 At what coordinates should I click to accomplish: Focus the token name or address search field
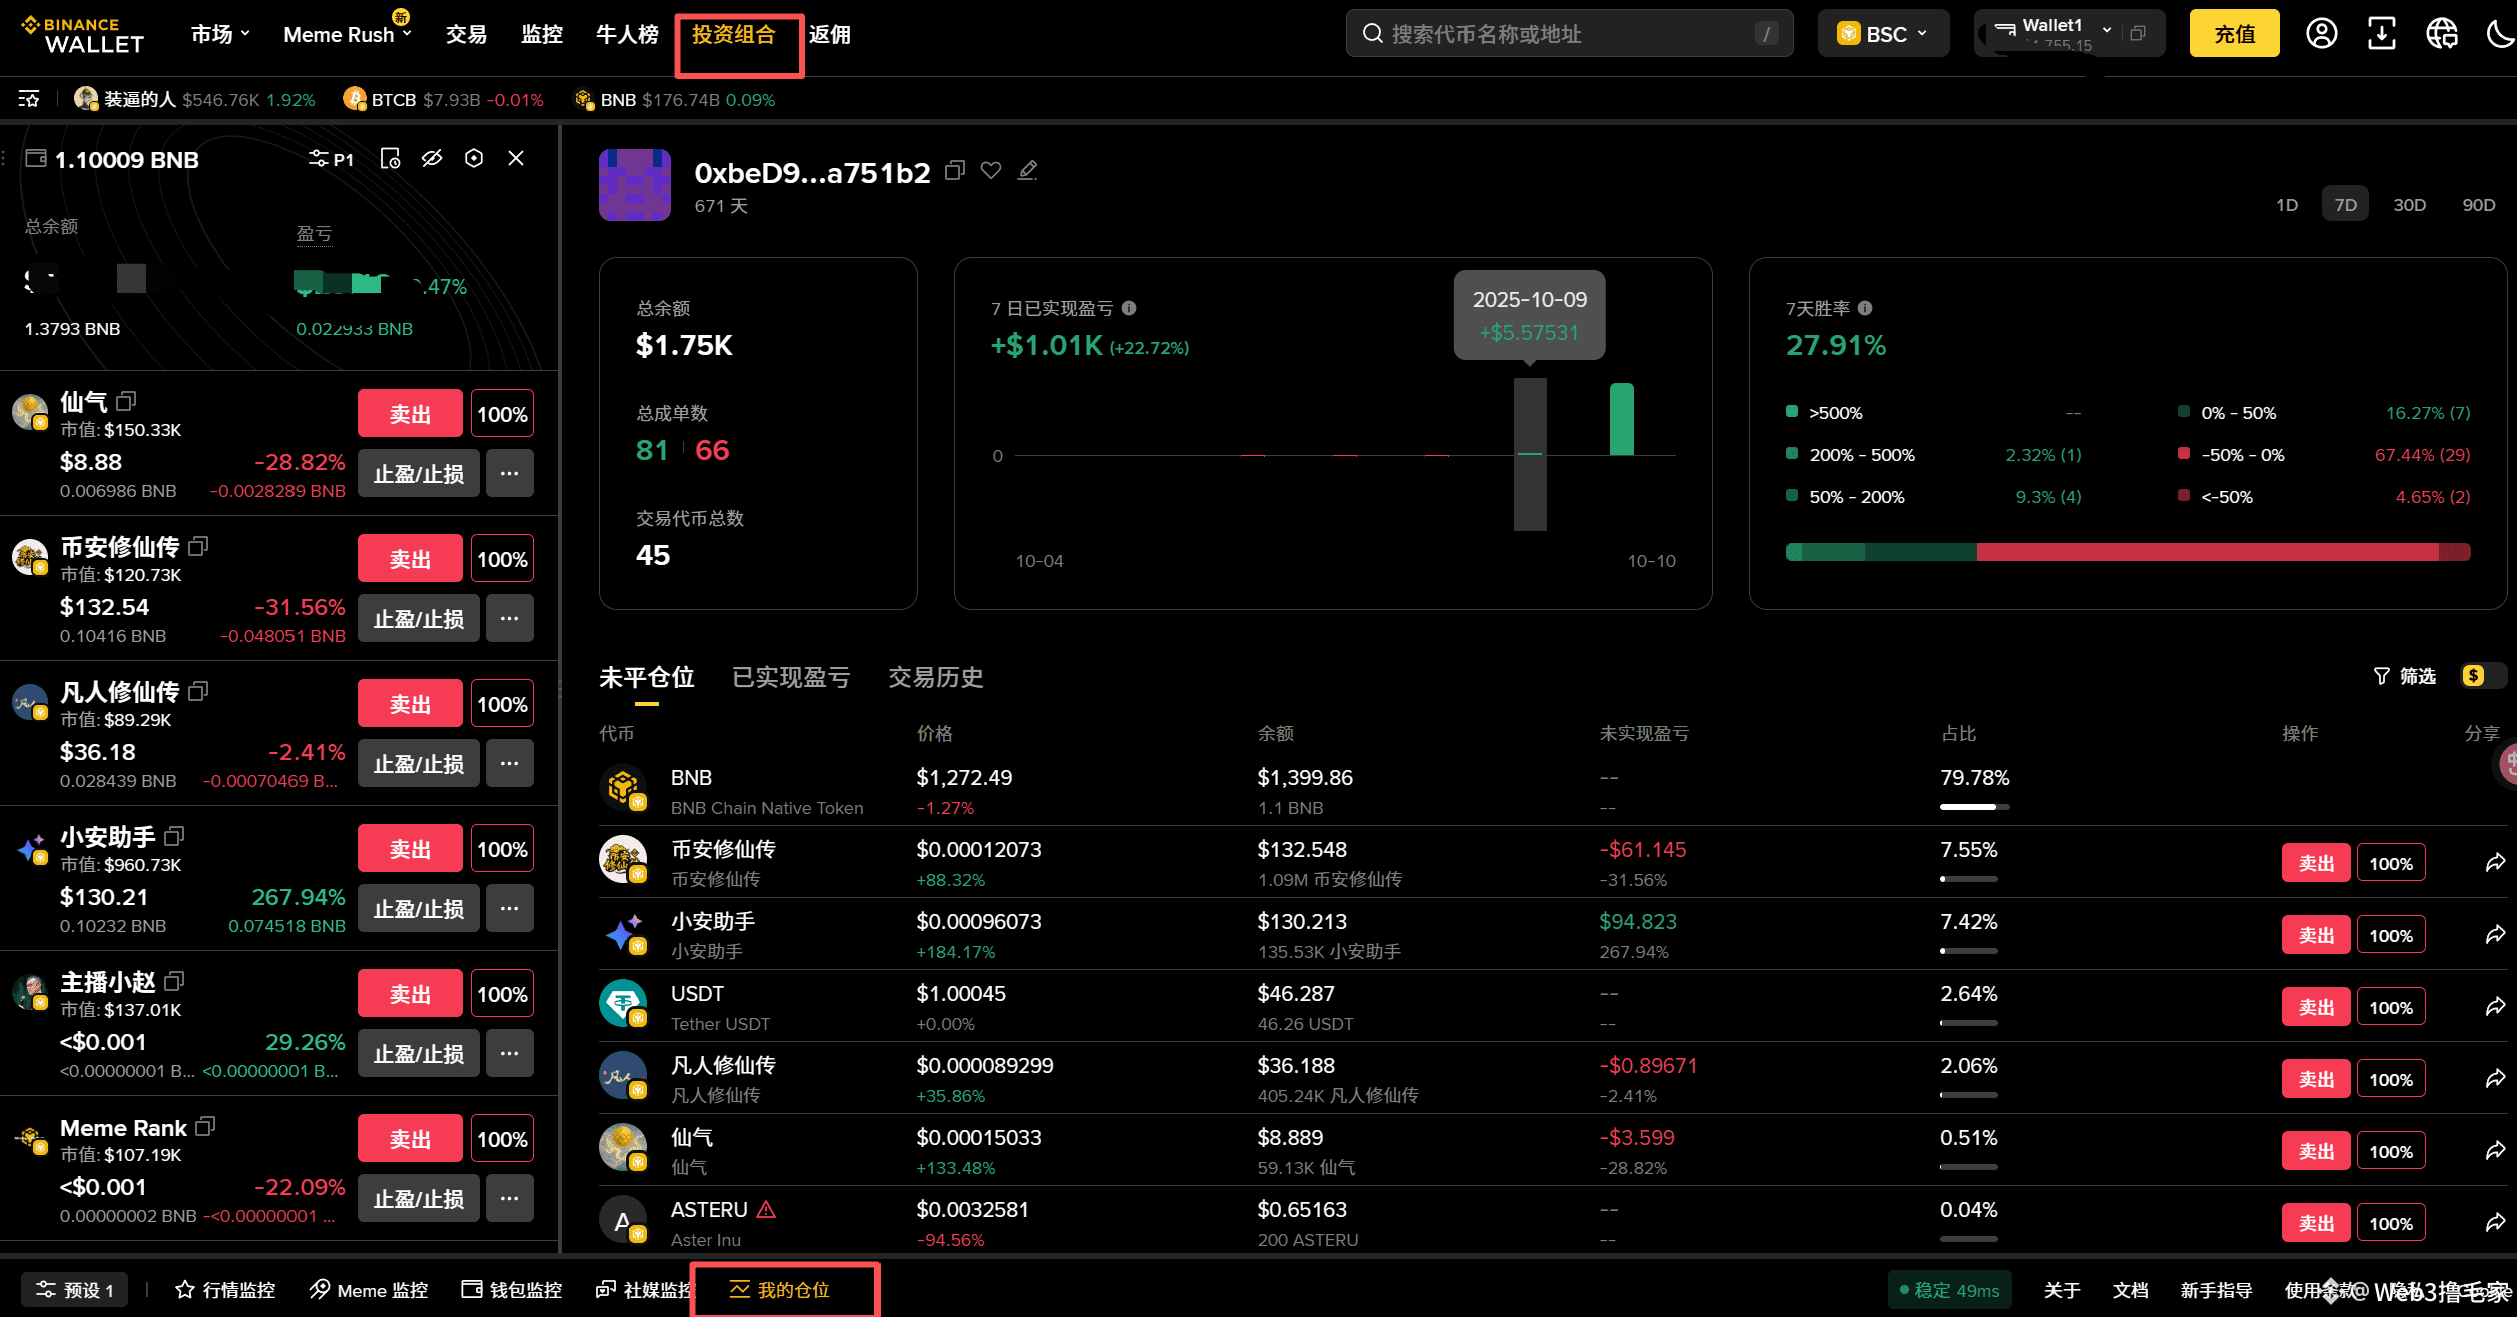point(1568,34)
